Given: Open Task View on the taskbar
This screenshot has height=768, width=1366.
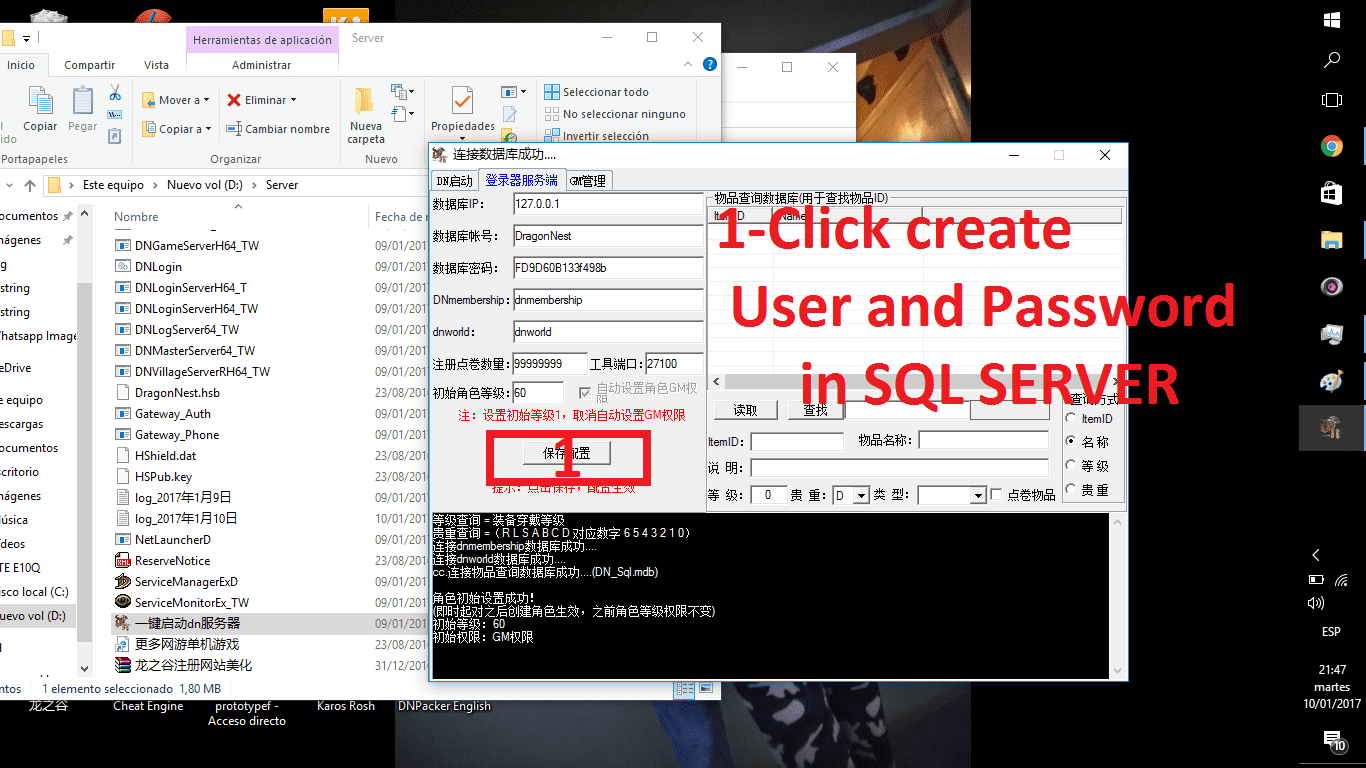Looking at the screenshot, I should pyautogui.click(x=1332, y=100).
